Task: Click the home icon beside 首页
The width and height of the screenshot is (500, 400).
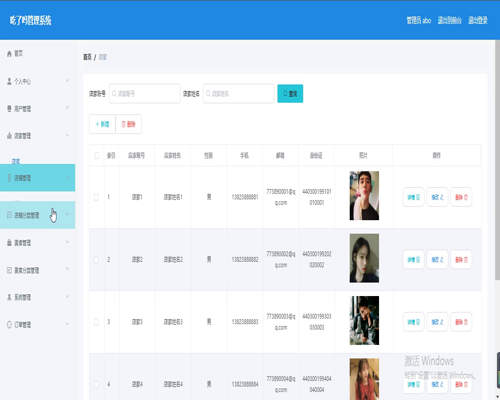Action: click(x=9, y=54)
